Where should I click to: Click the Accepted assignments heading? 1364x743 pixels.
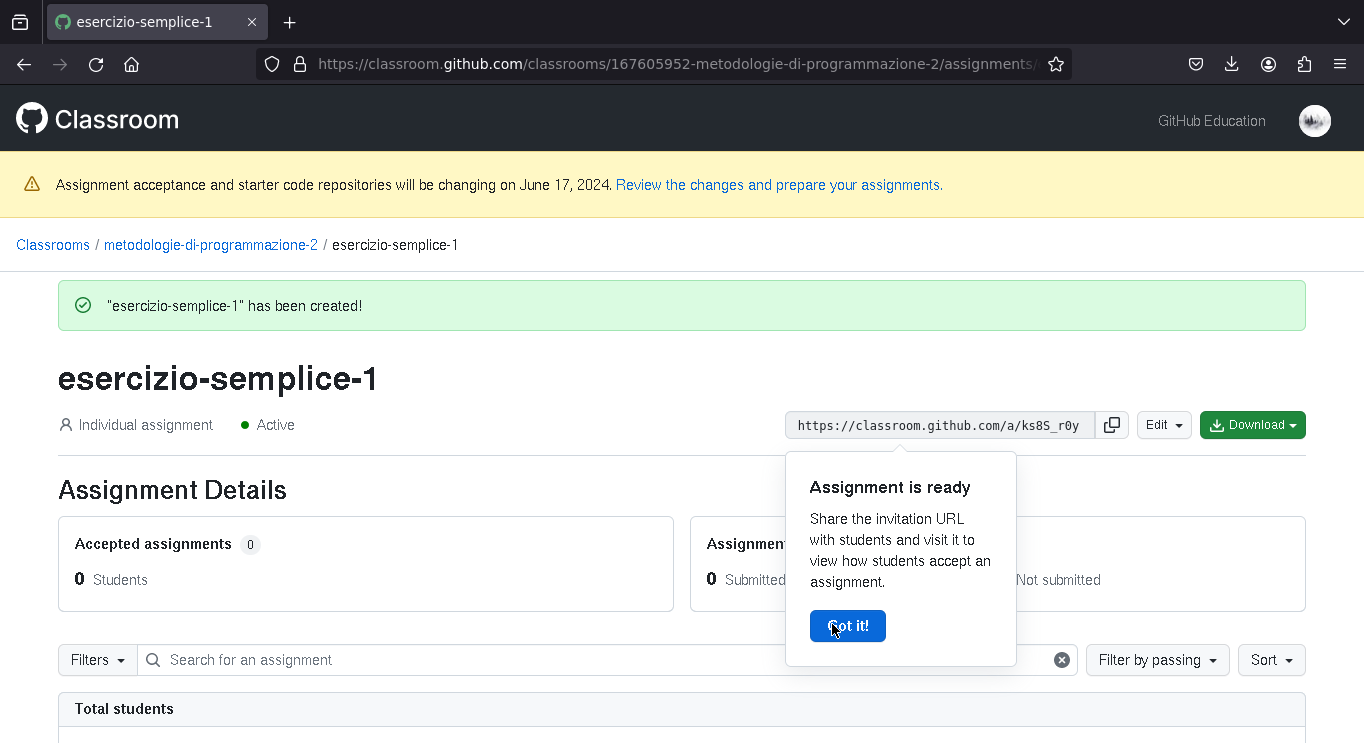pos(153,544)
